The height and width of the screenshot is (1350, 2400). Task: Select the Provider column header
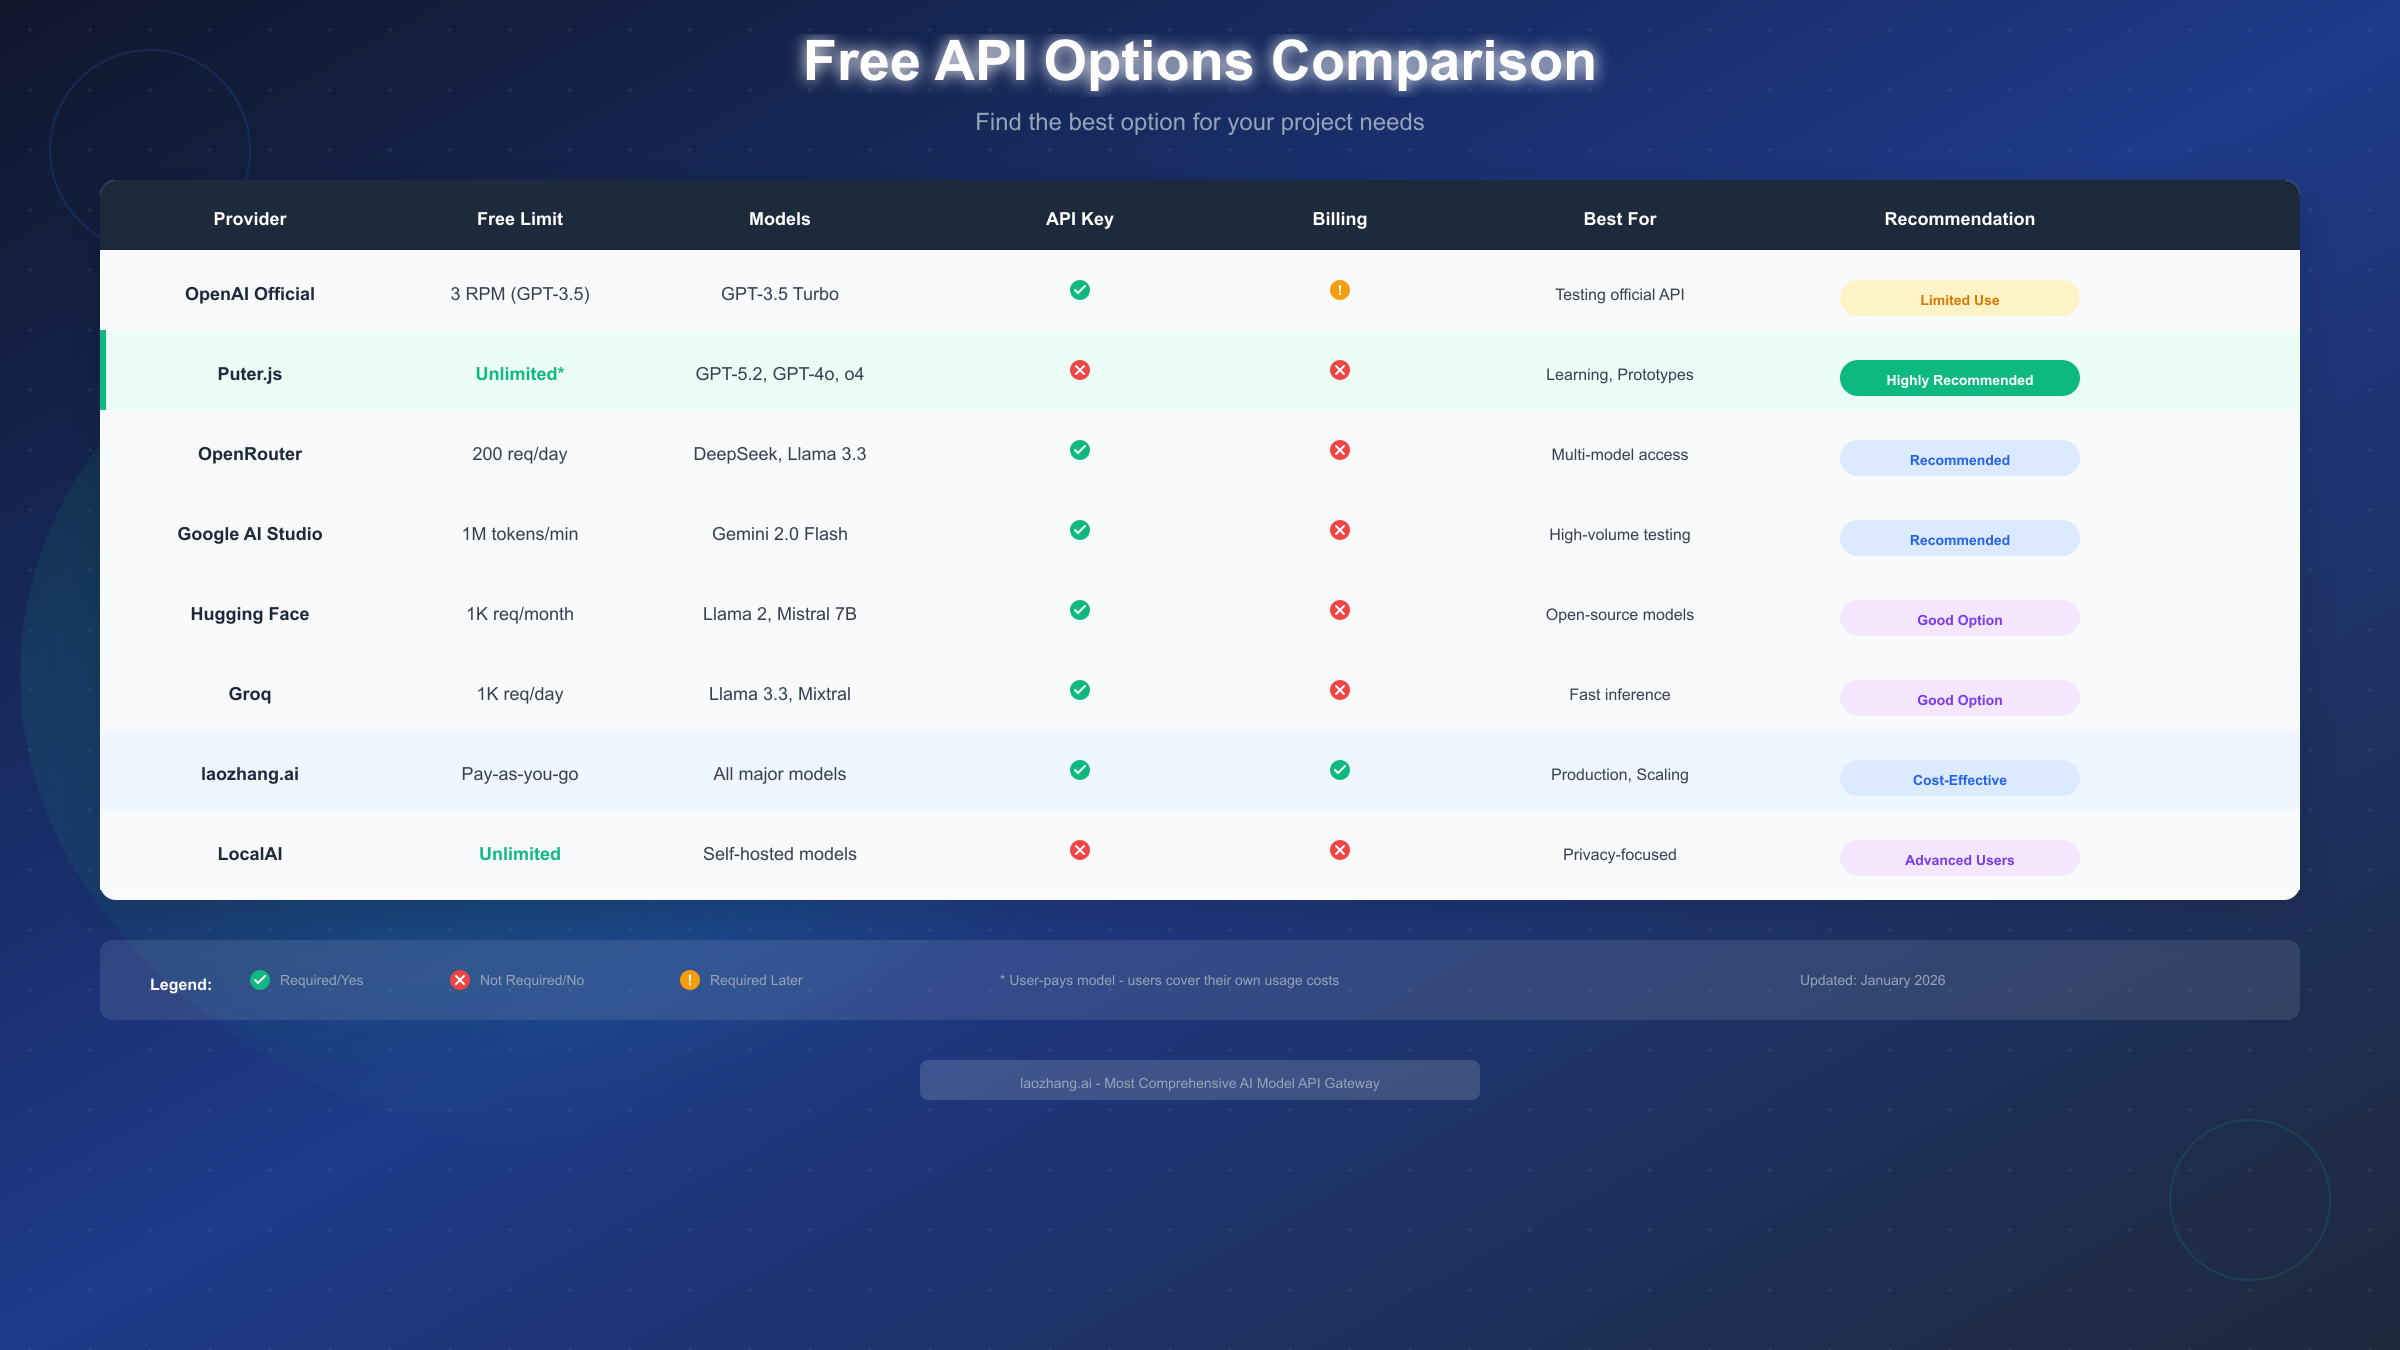249,218
